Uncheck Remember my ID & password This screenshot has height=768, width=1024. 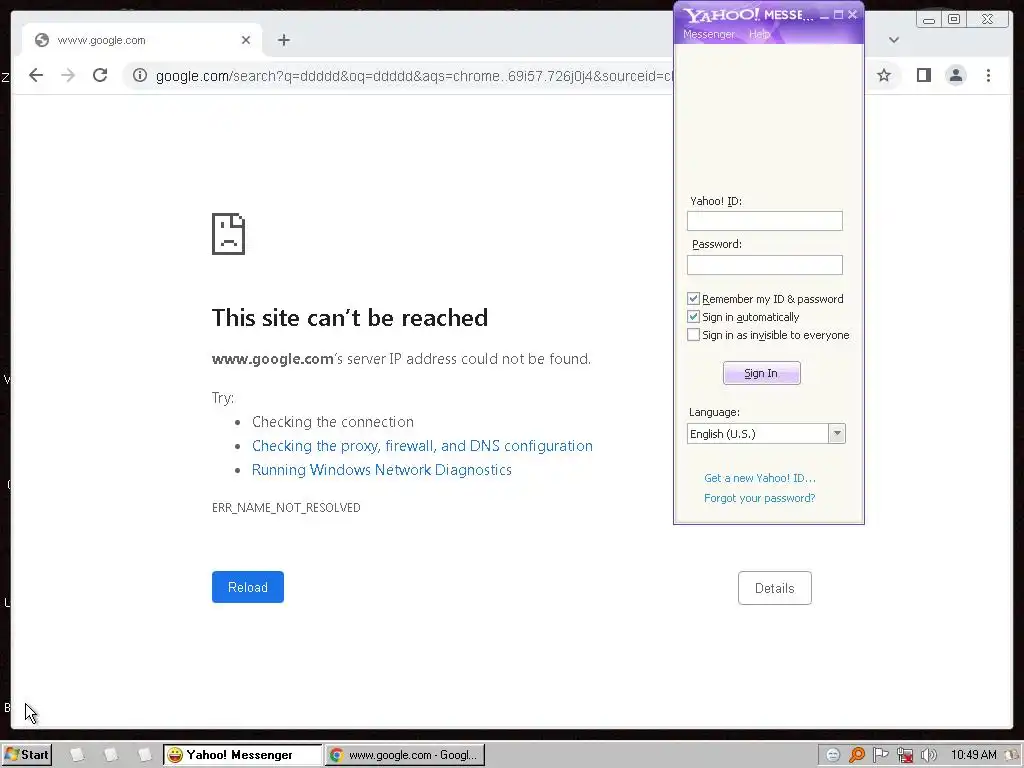(x=694, y=298)
